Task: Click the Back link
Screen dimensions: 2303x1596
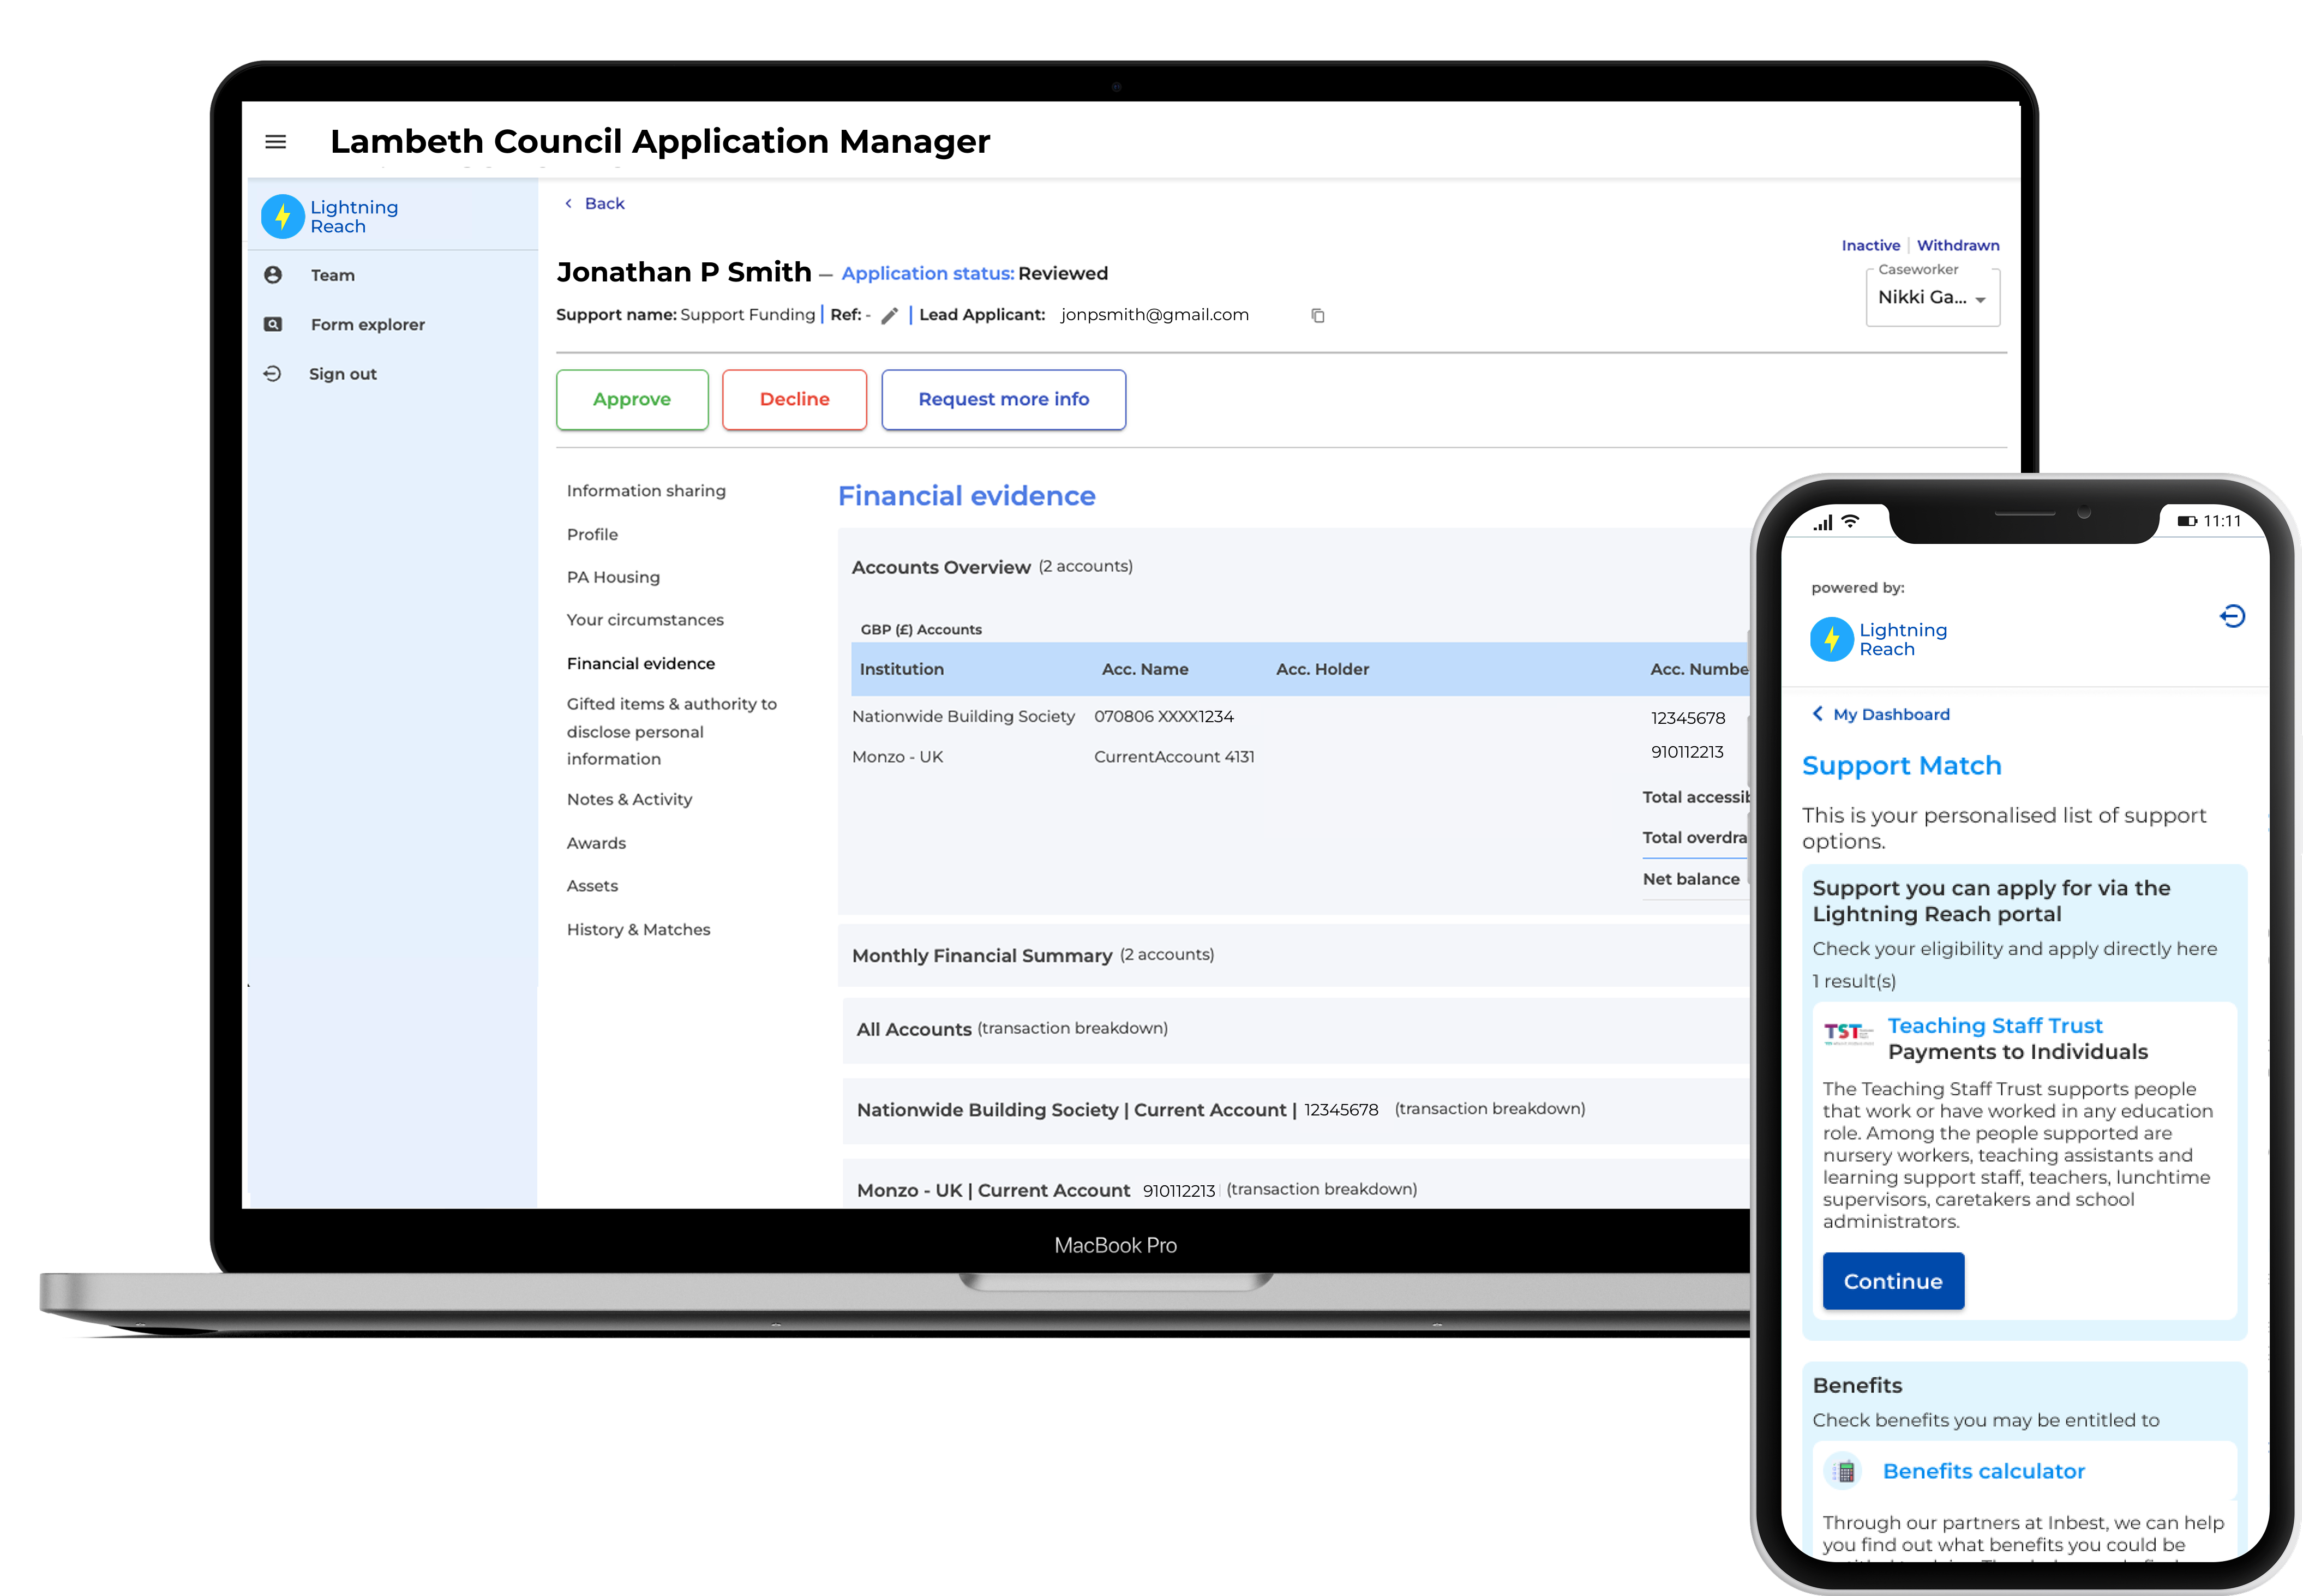Action: 604,204
